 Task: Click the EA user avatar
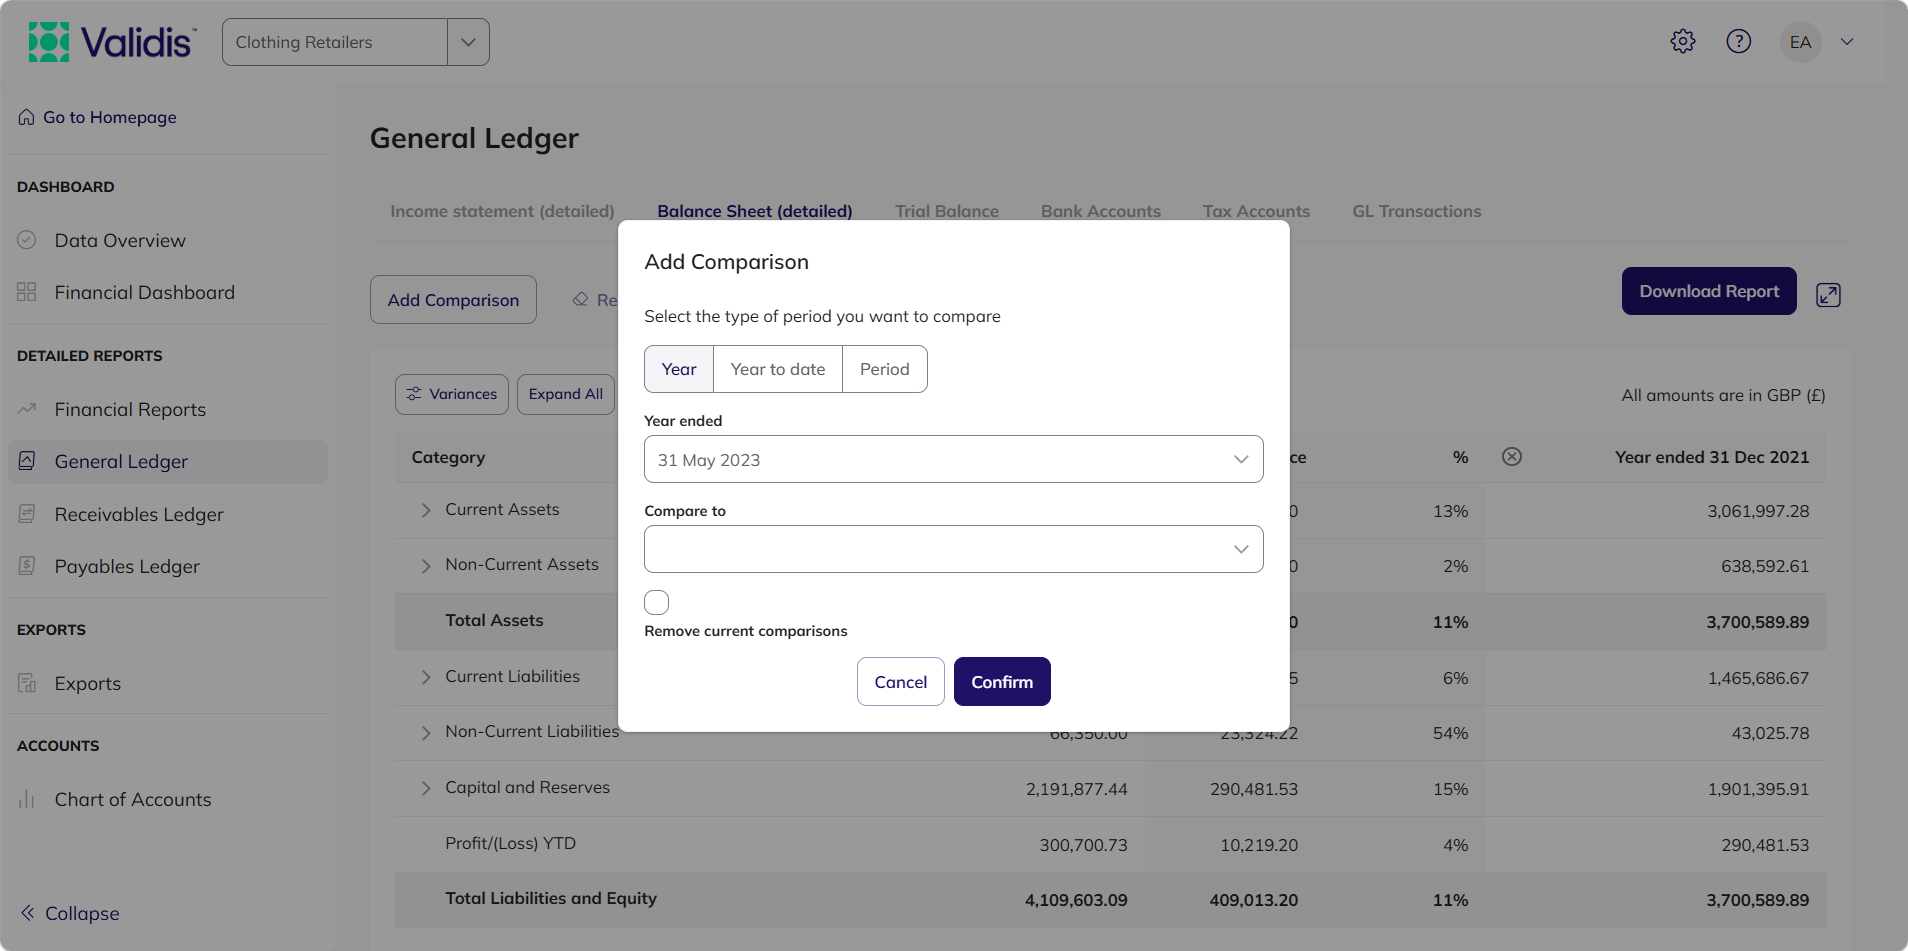pyautogui.click(x=1800, y=42)
